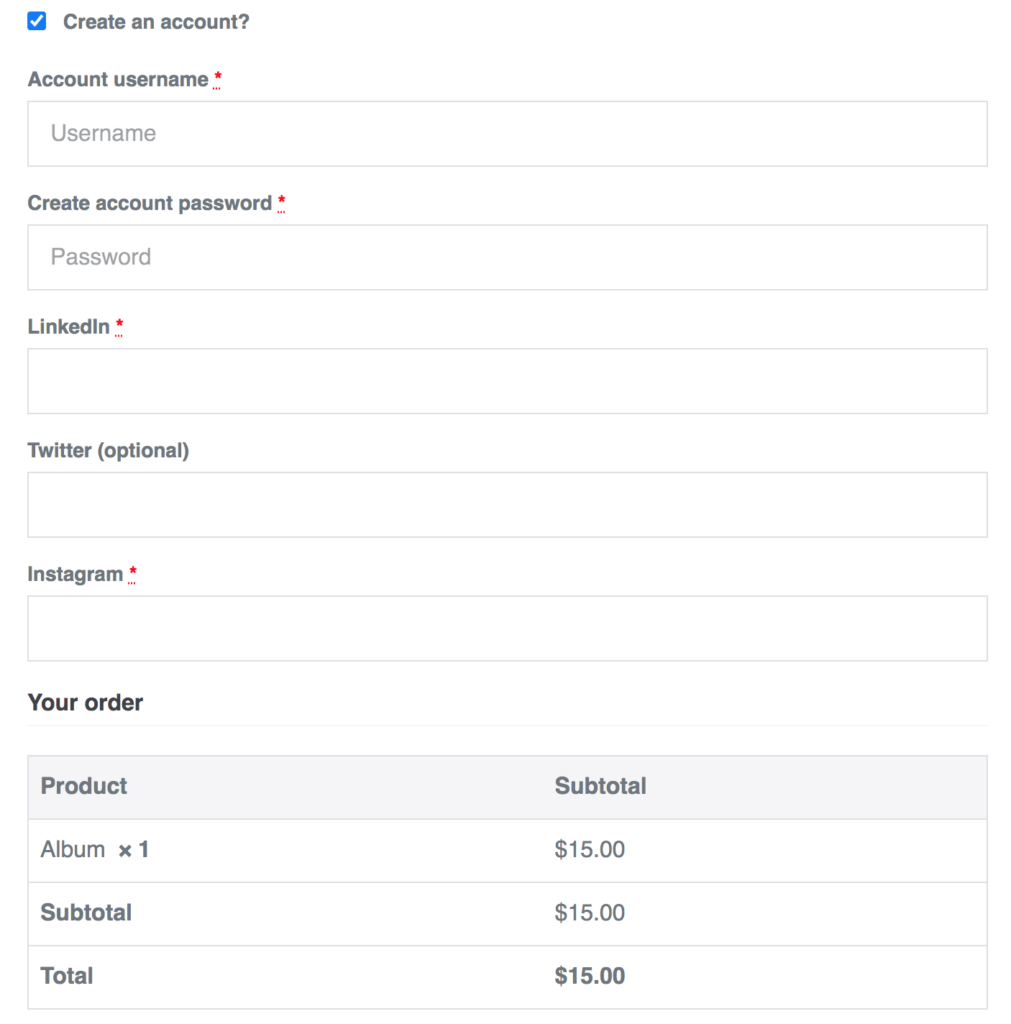Click the Product column header
The image size is (1011, 1024).
coord(84,786)
